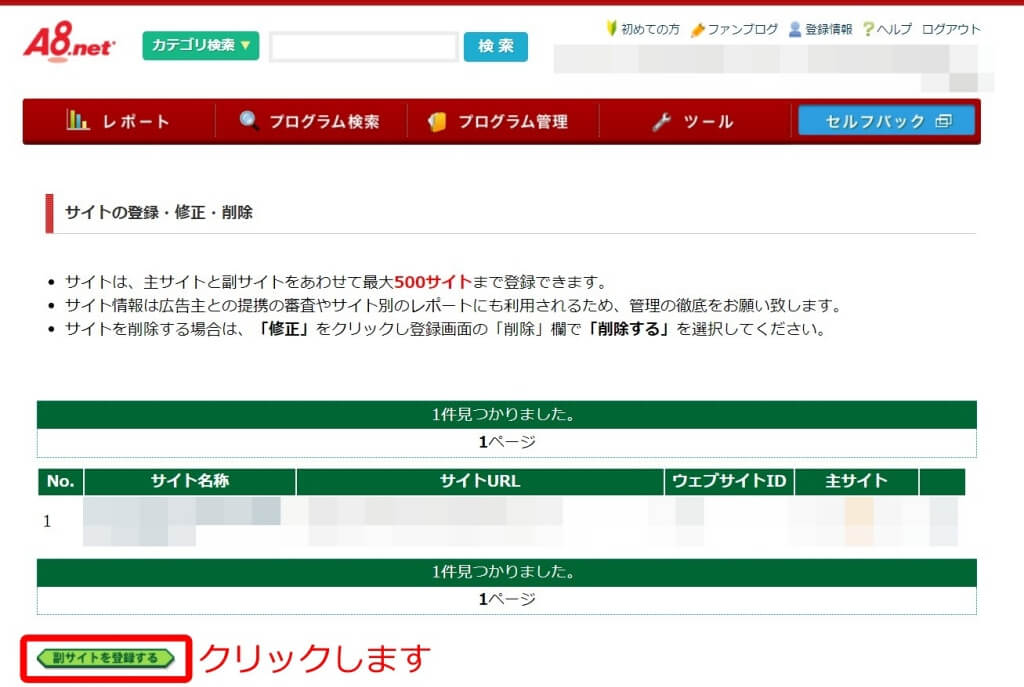The width and height of the screenshot is (1024, 687).
Task: Click the upper 1件見つかりました banner
Action: click(507, 414)
